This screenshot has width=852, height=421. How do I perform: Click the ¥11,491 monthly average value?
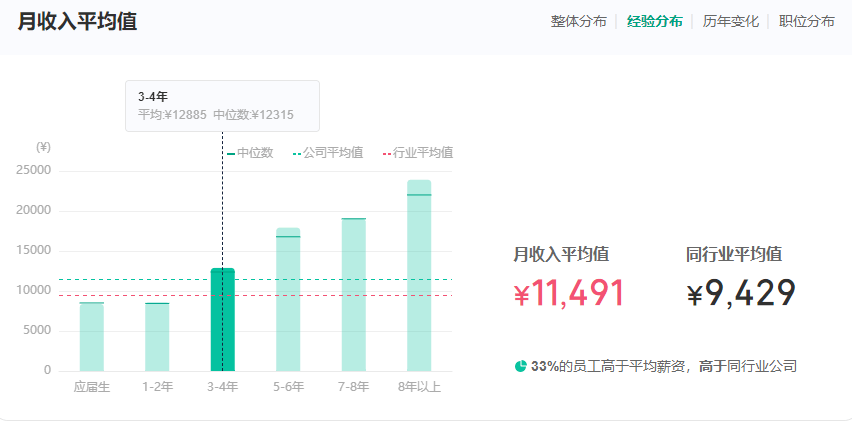[x=568, y=294]
